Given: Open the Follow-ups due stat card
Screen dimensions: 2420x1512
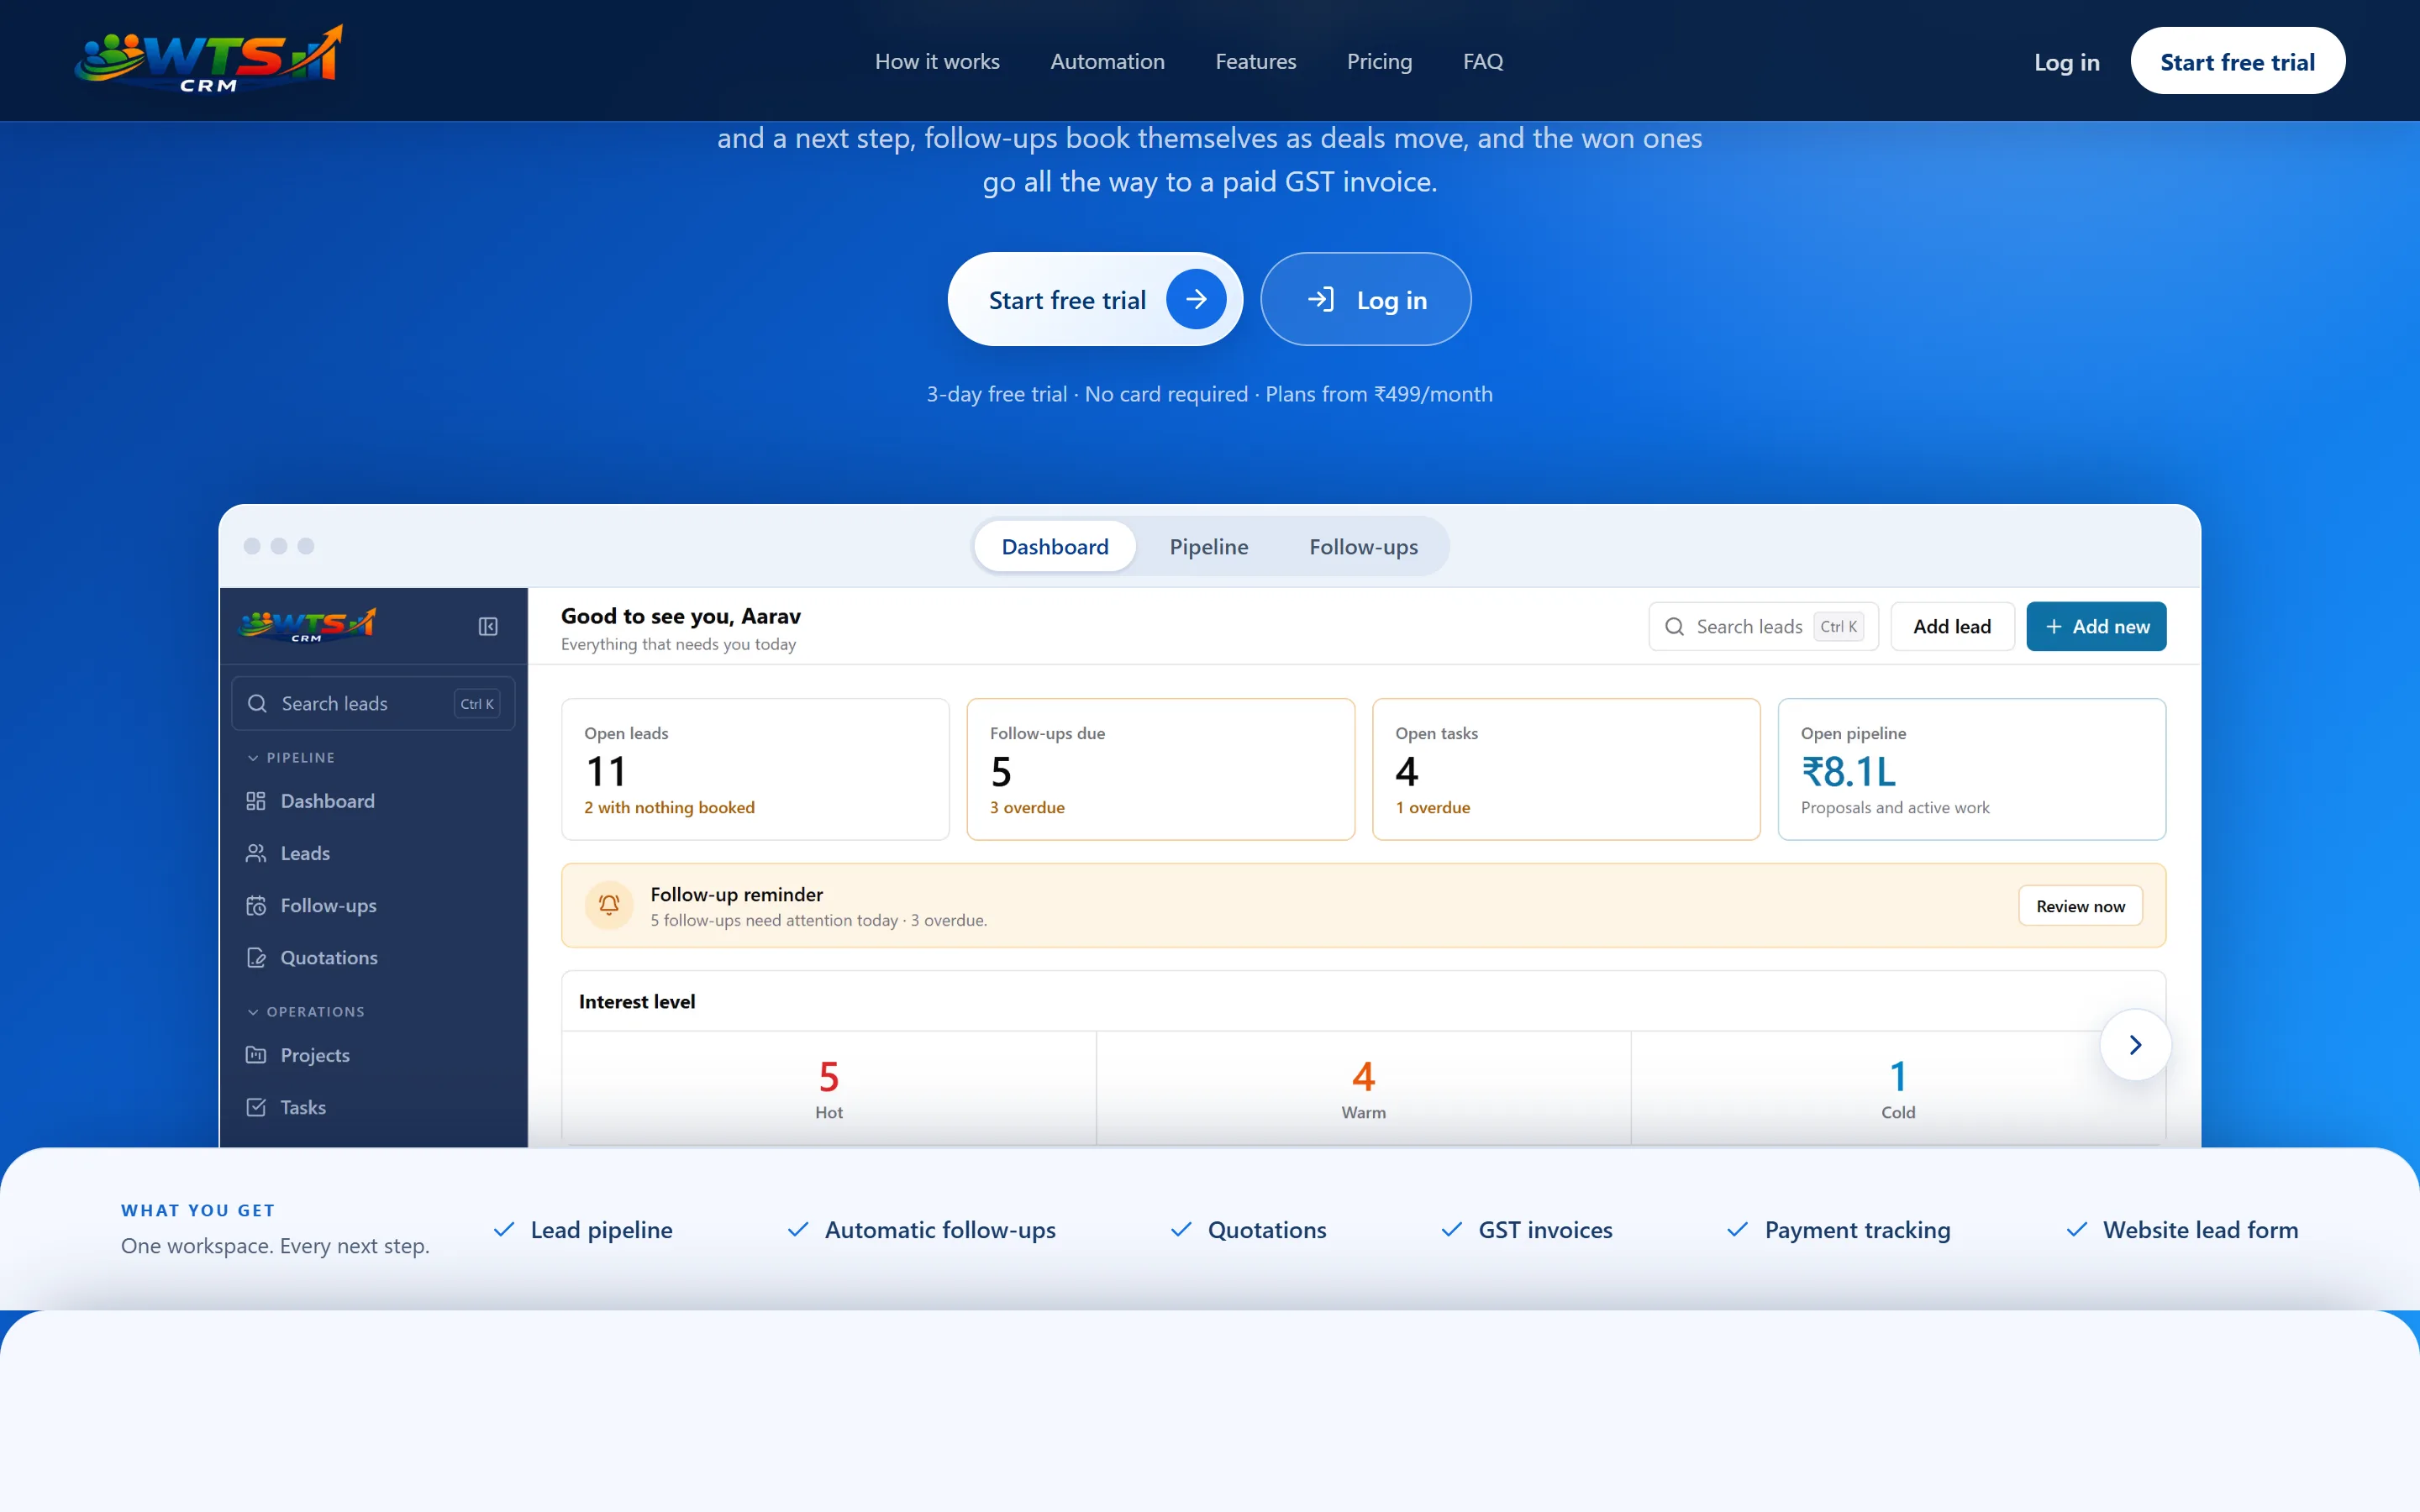Looking at the screenshot, I should coord(1160,769).
